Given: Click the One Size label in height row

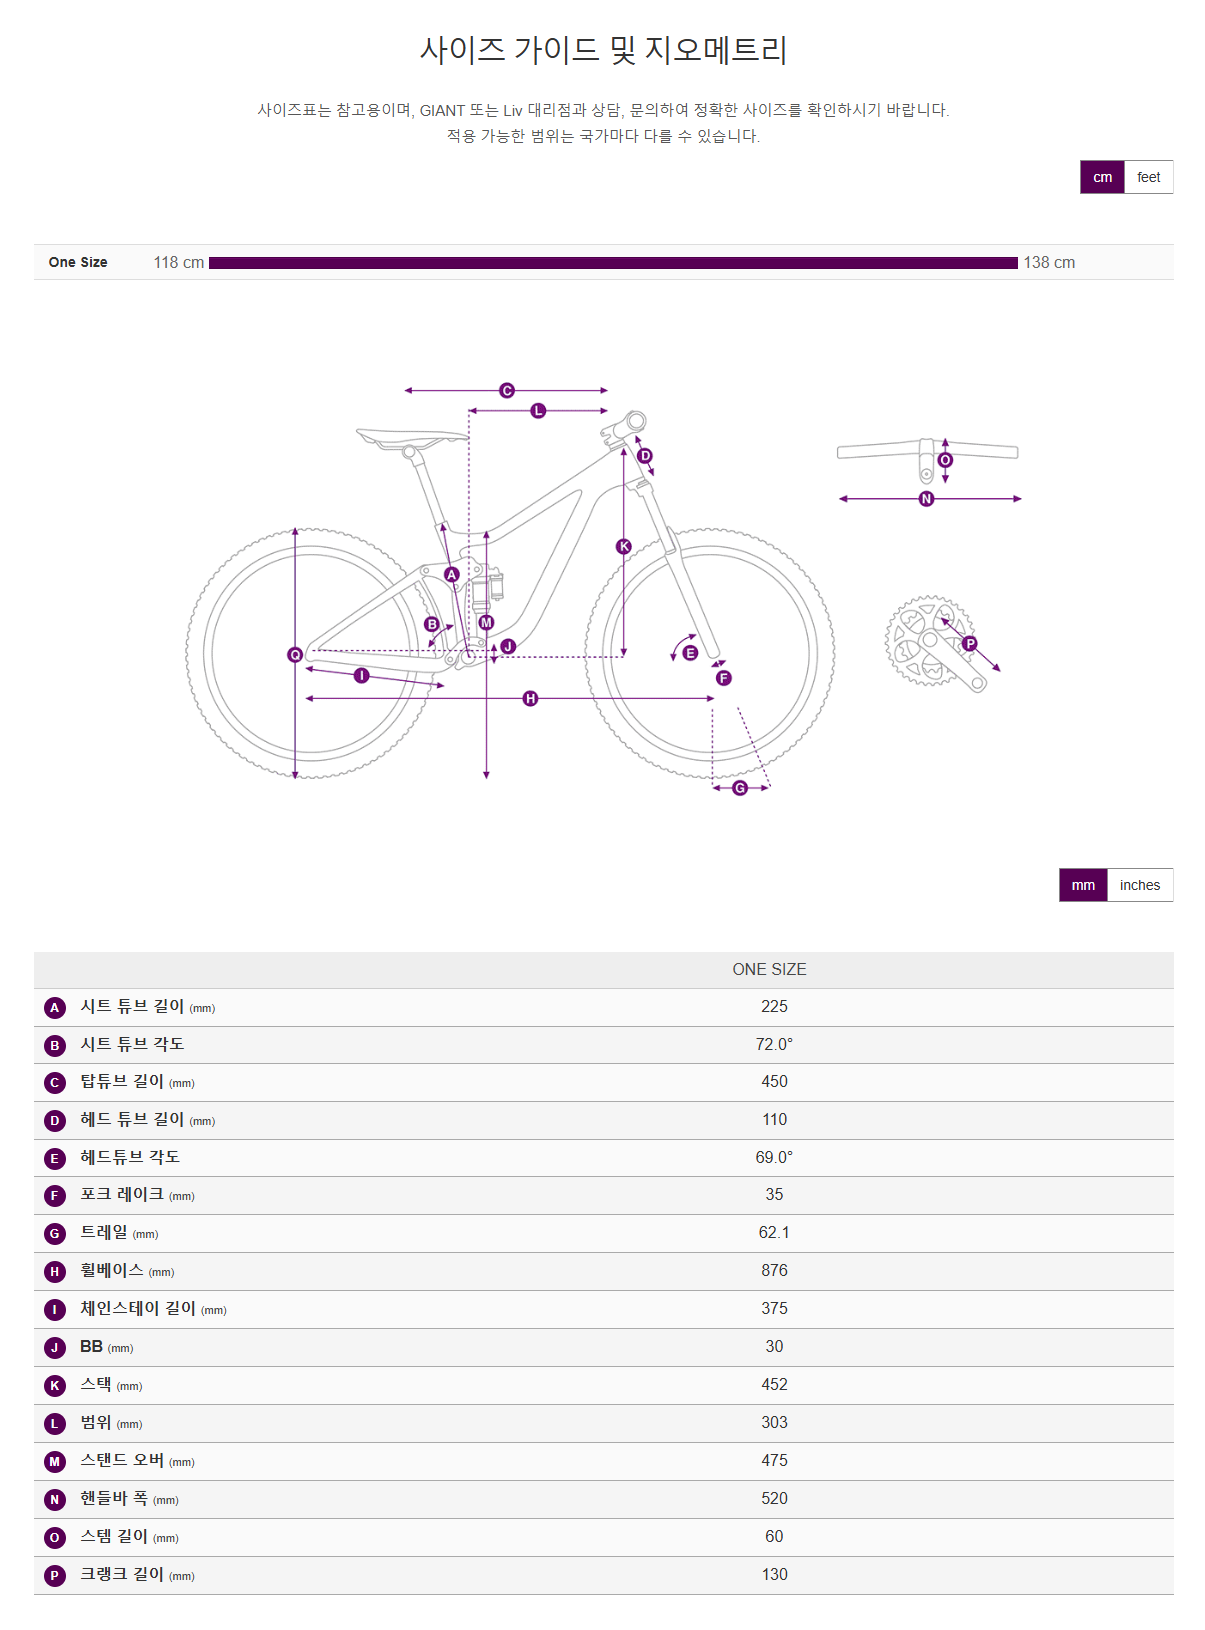Looking at the screenshot, I should point(78,262).
